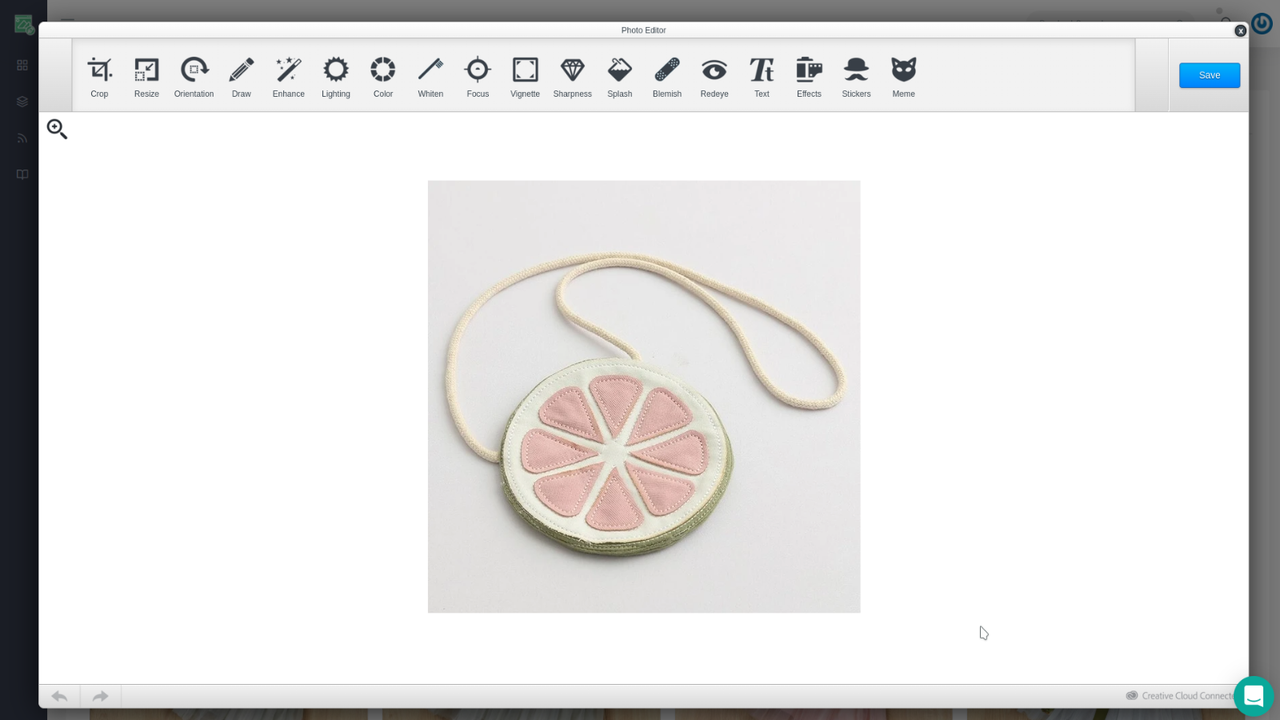Click the power icon at top right

point(1262,22)
